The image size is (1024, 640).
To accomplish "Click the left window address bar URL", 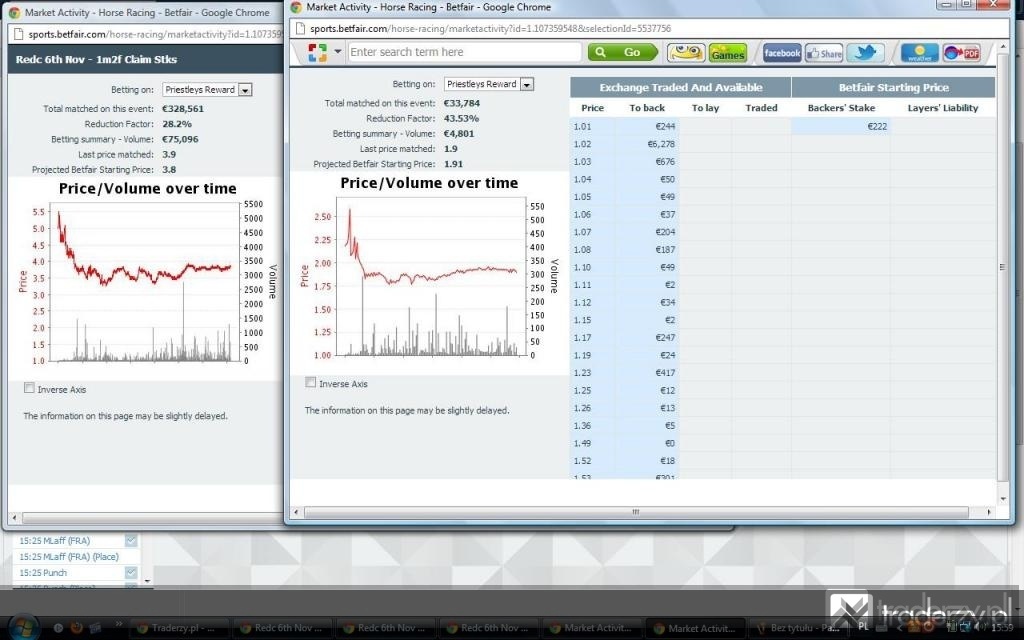I will (155, 34).
